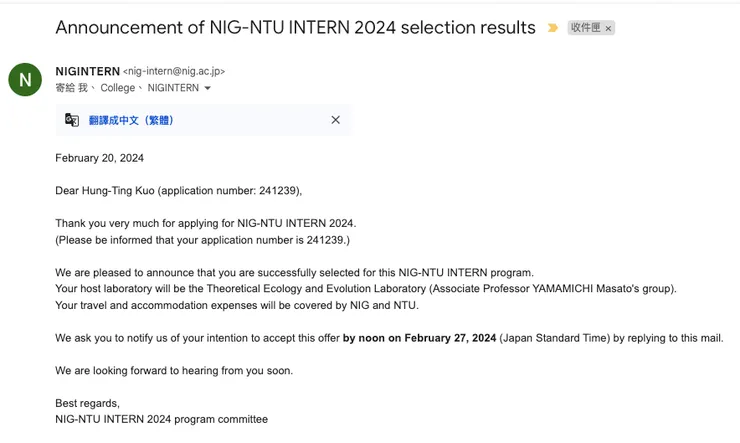Expand recipient details dropdown arrow
This screenshot has width=740, height=443.
pos(208,89)
